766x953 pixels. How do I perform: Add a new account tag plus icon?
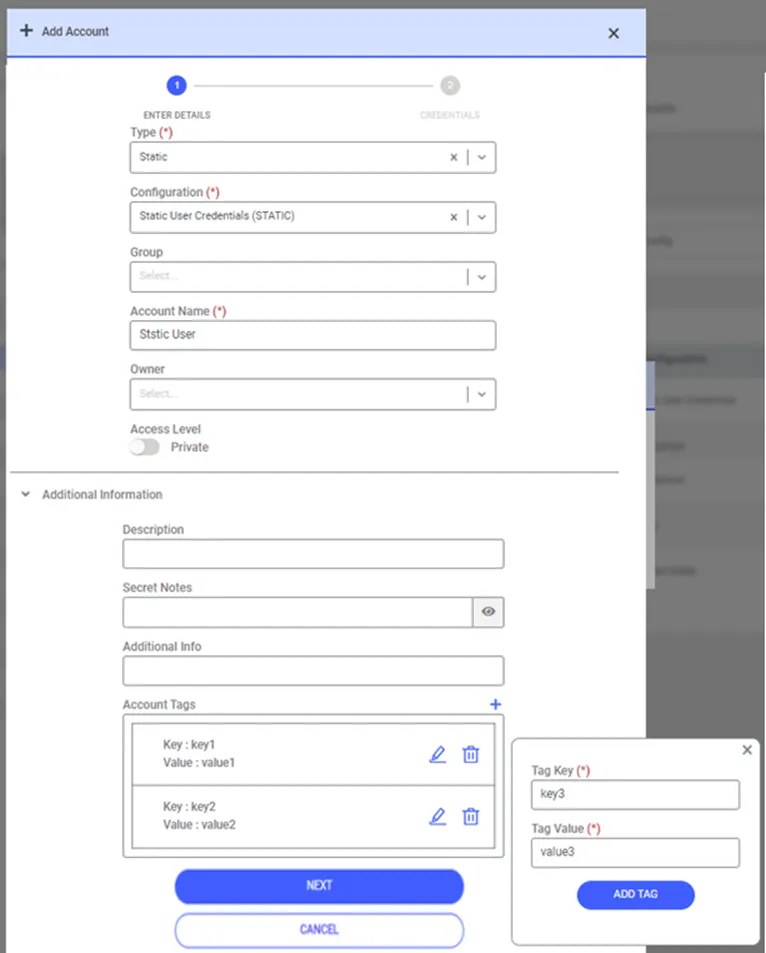pyautogui.click(x=495, y=704)
